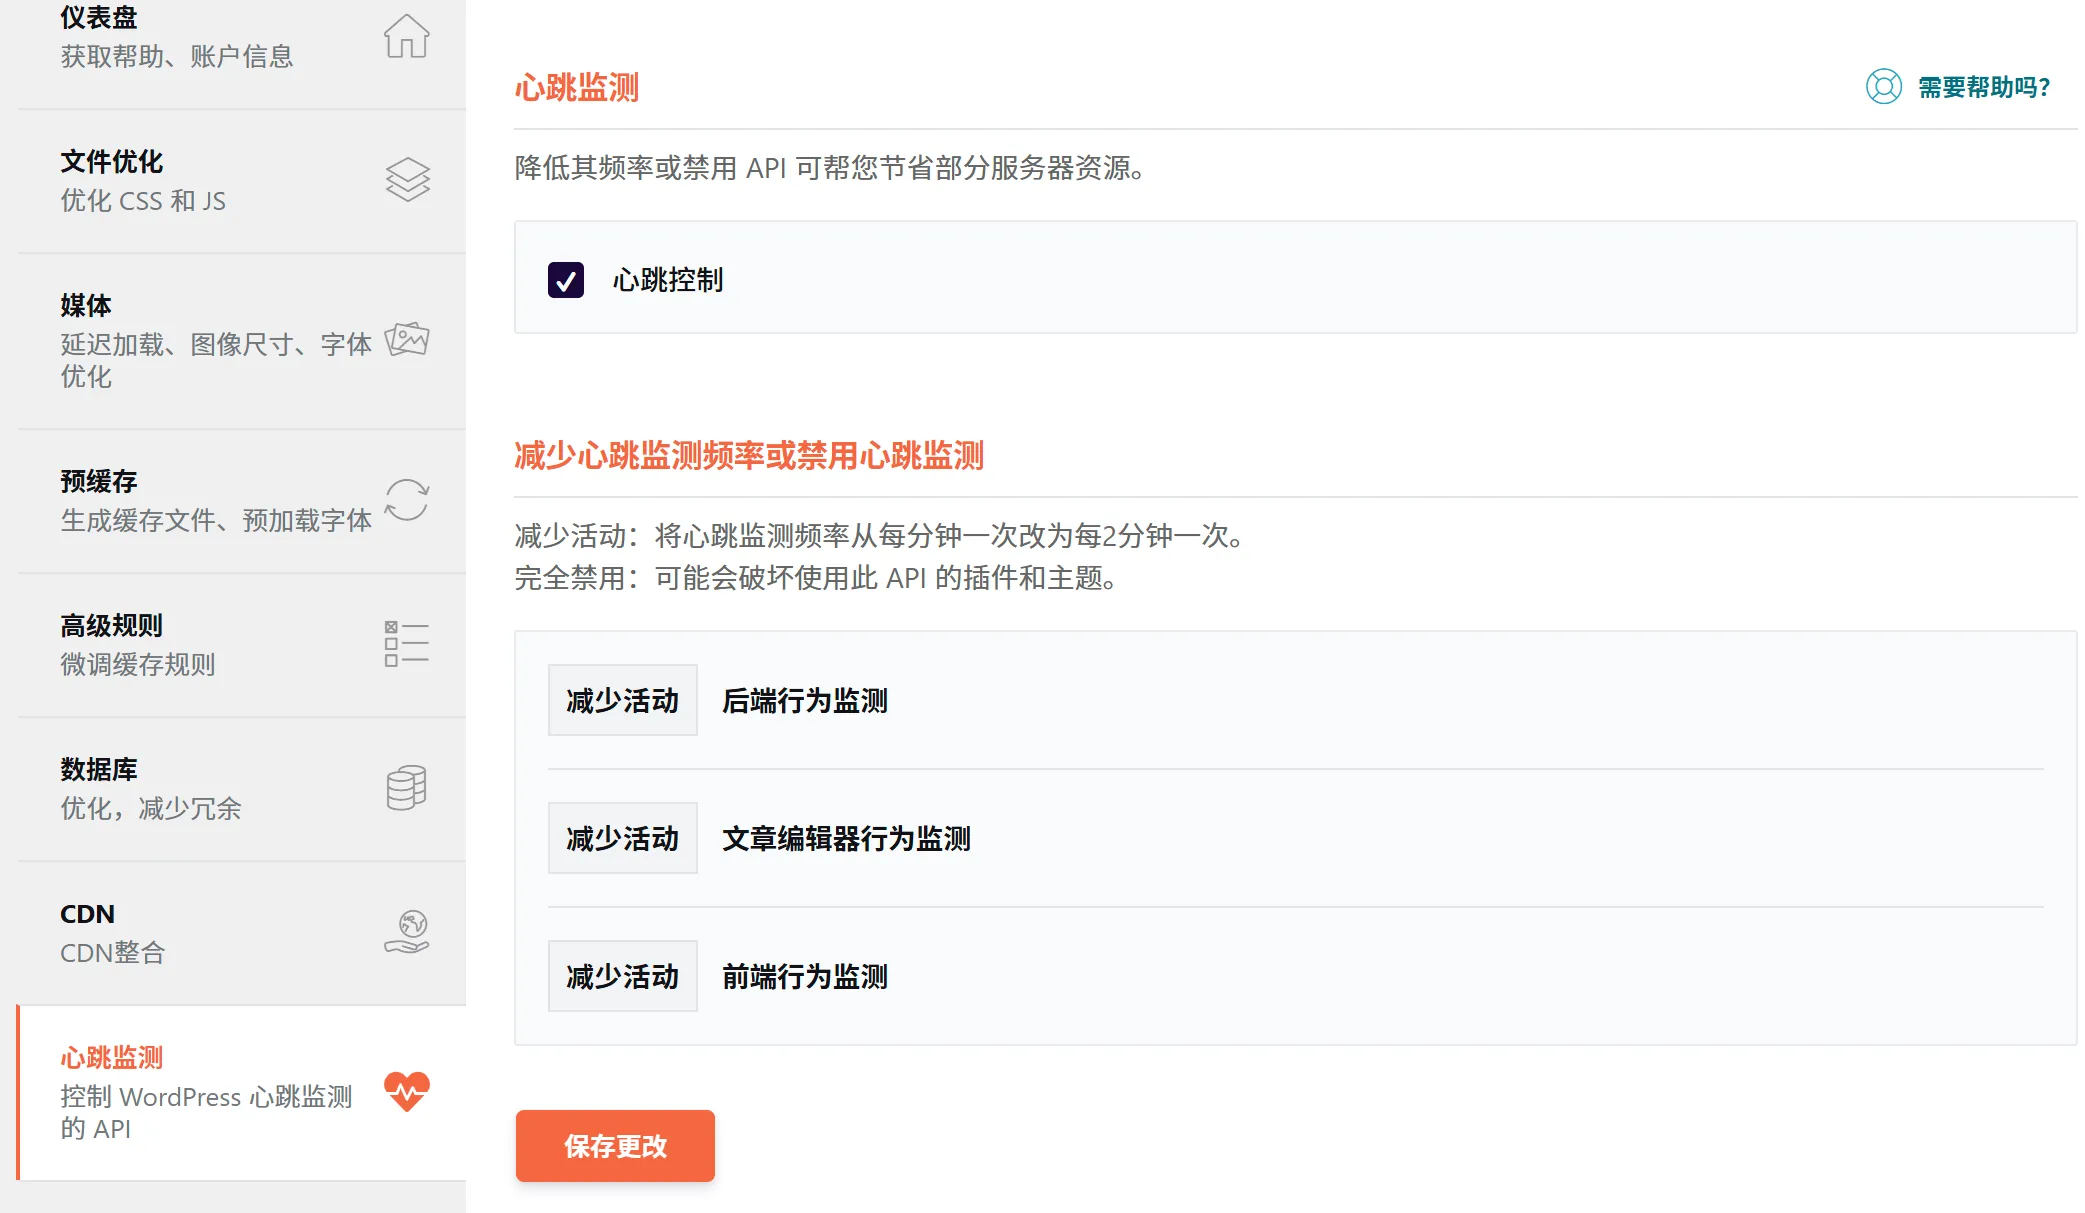Click the 数据库 database icon
This screenshot has width=2085, height=1213.
405,788
